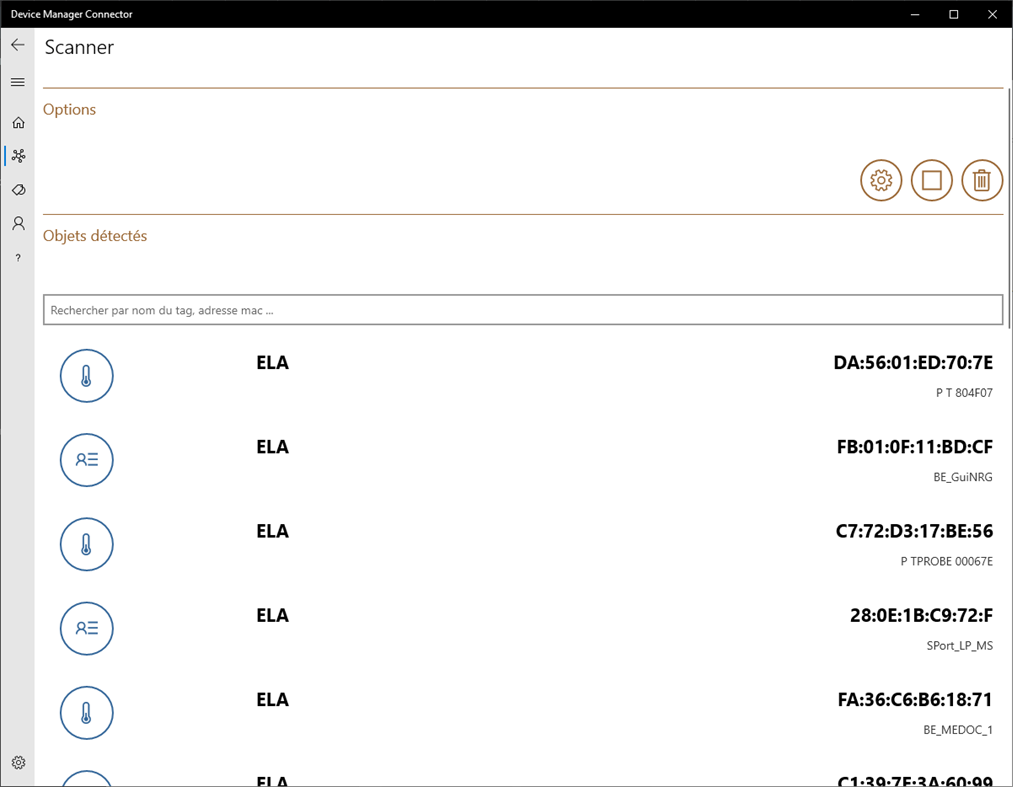Screen dimensions: 1013x787
Task: Open the user account section
Action: [x=17, y=223]
